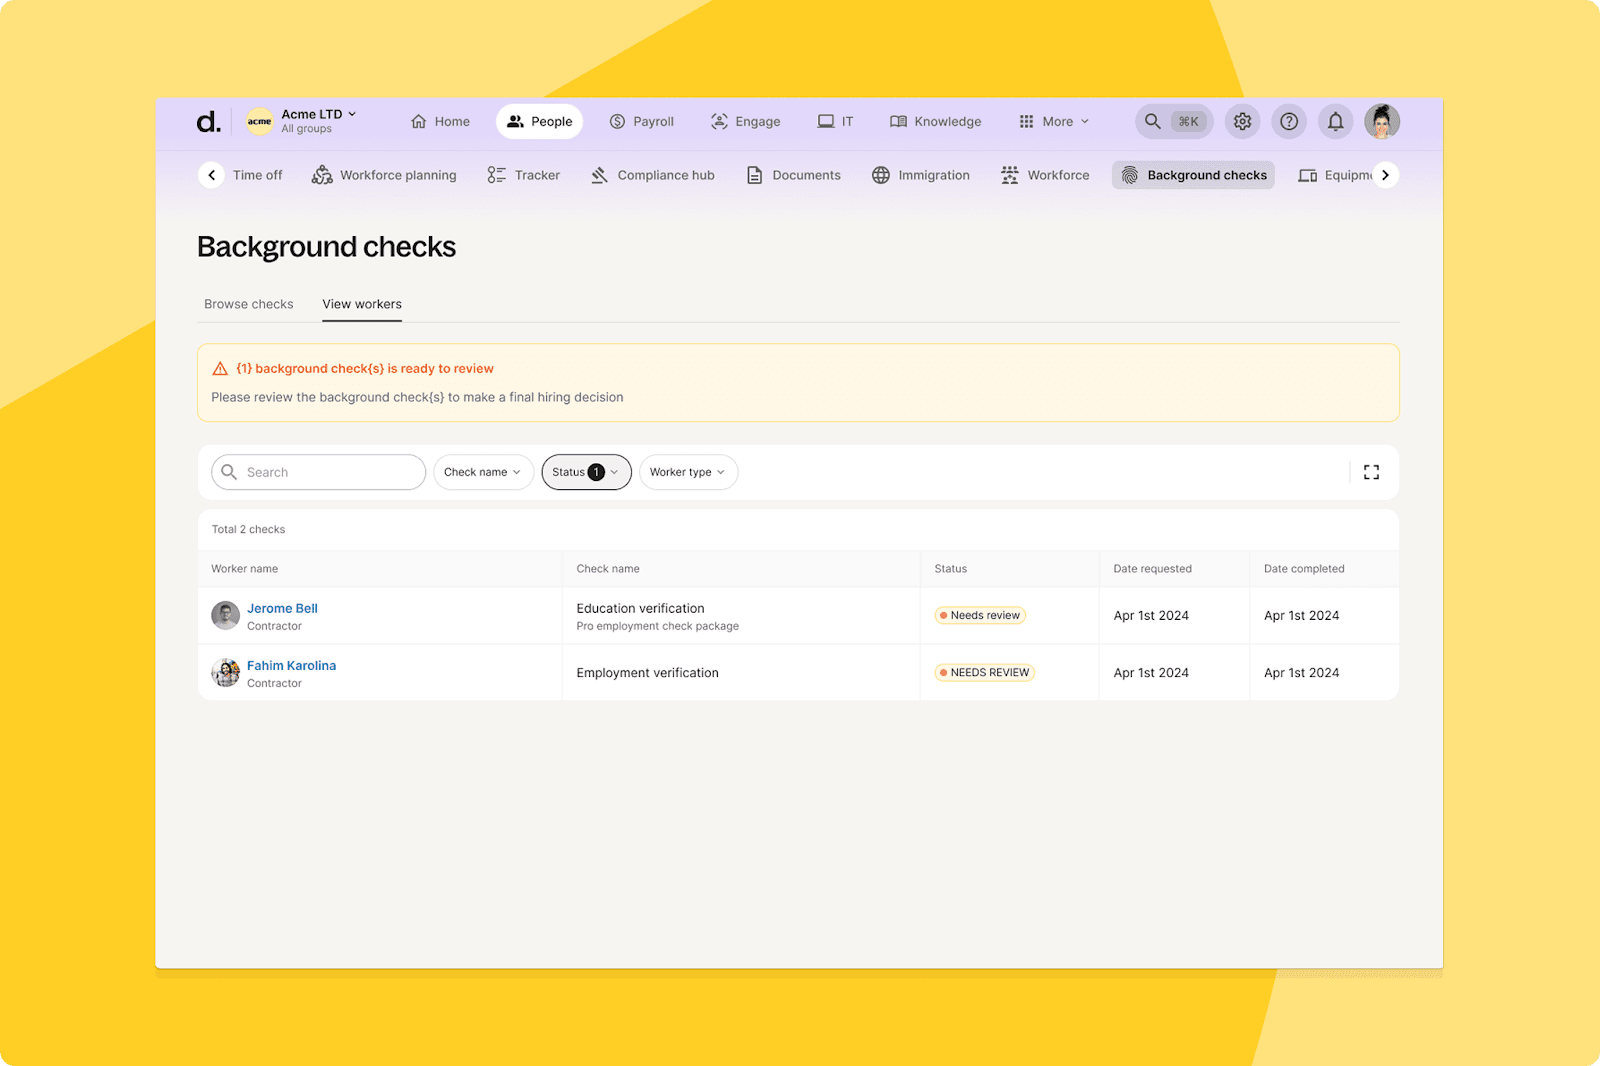Go to the Payroll menu item

tap(642, 121)
